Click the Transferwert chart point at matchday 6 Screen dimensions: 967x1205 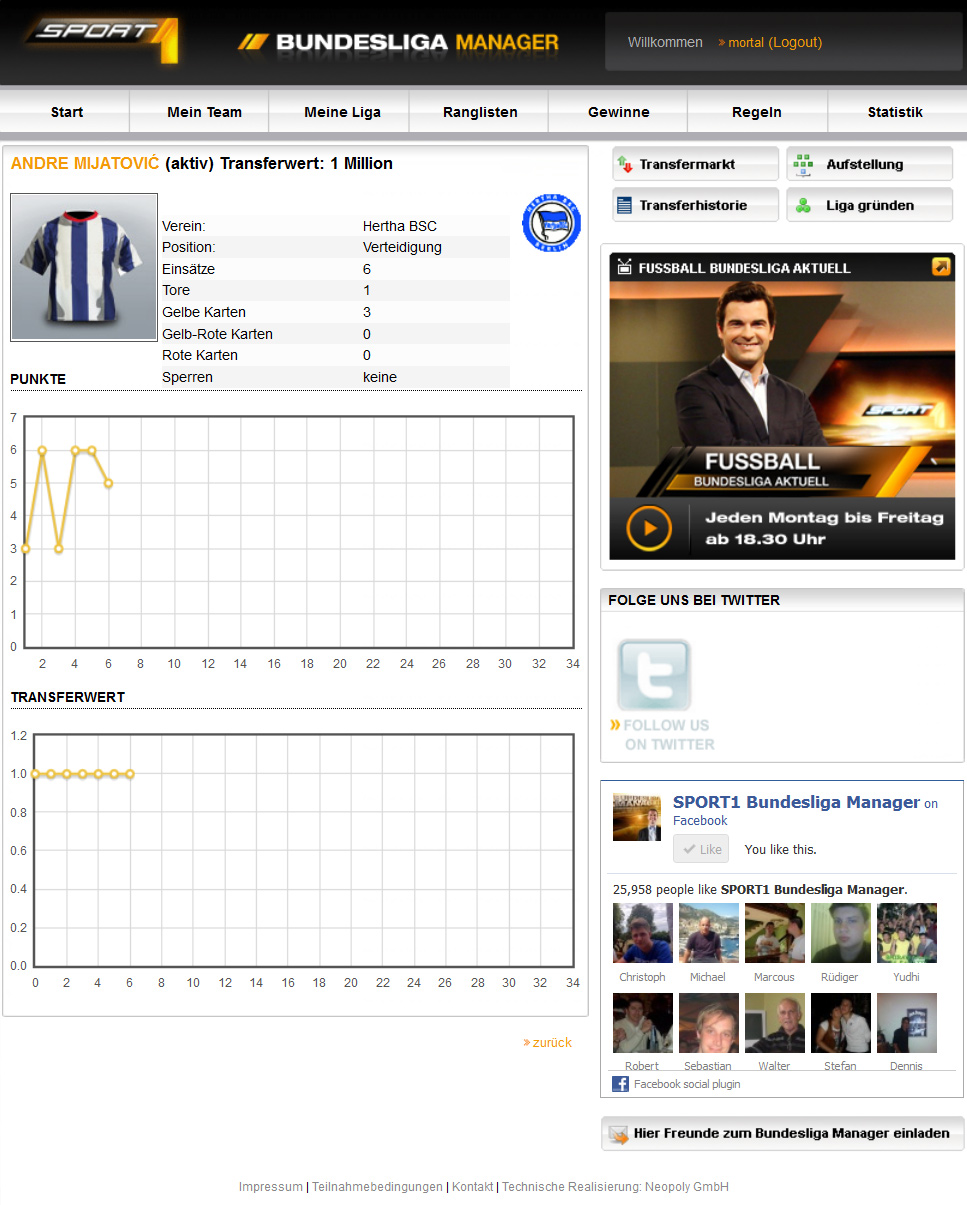130,774
